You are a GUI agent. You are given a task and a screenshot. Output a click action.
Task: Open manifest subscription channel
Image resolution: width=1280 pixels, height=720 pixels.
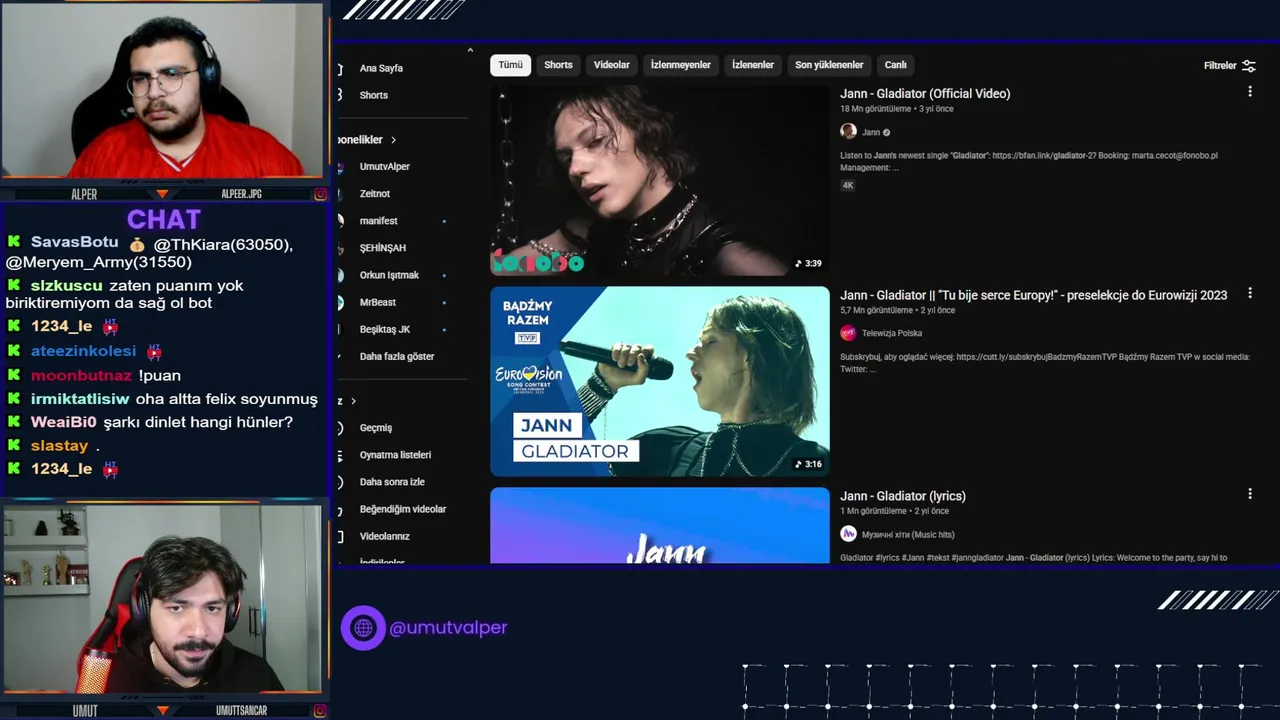point(379,221)
